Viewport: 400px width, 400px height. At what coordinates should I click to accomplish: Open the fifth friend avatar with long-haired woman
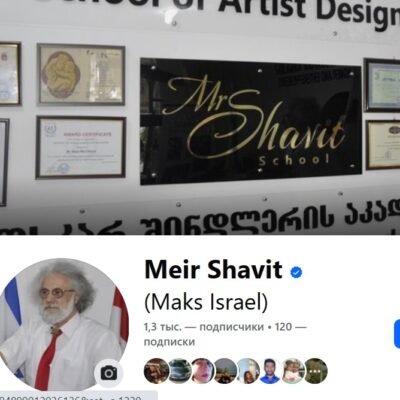pyautogui.click(x=248, y=371)
